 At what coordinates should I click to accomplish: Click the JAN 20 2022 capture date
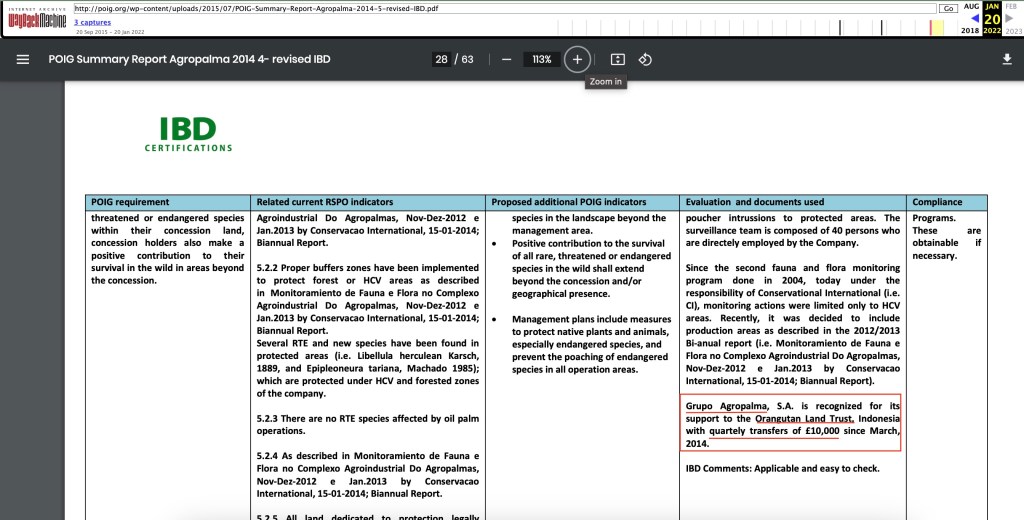(992, 17)
